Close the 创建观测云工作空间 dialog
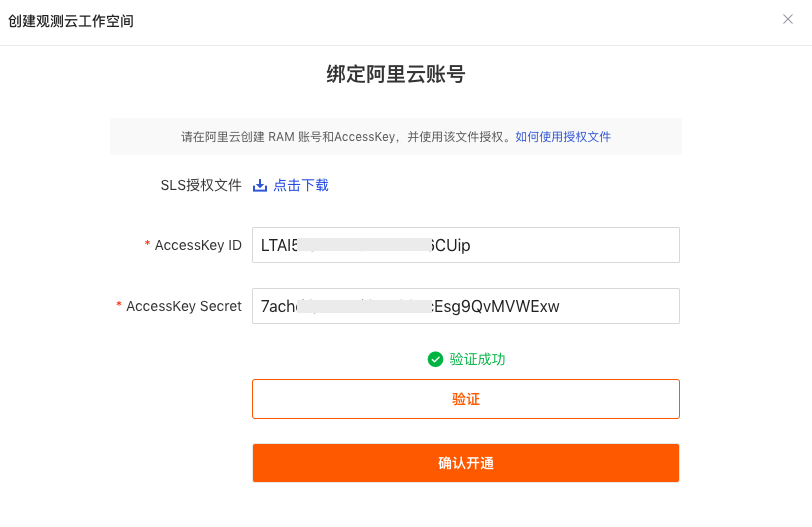The width and height of the screenshot is (812, 527). [788, 19]
